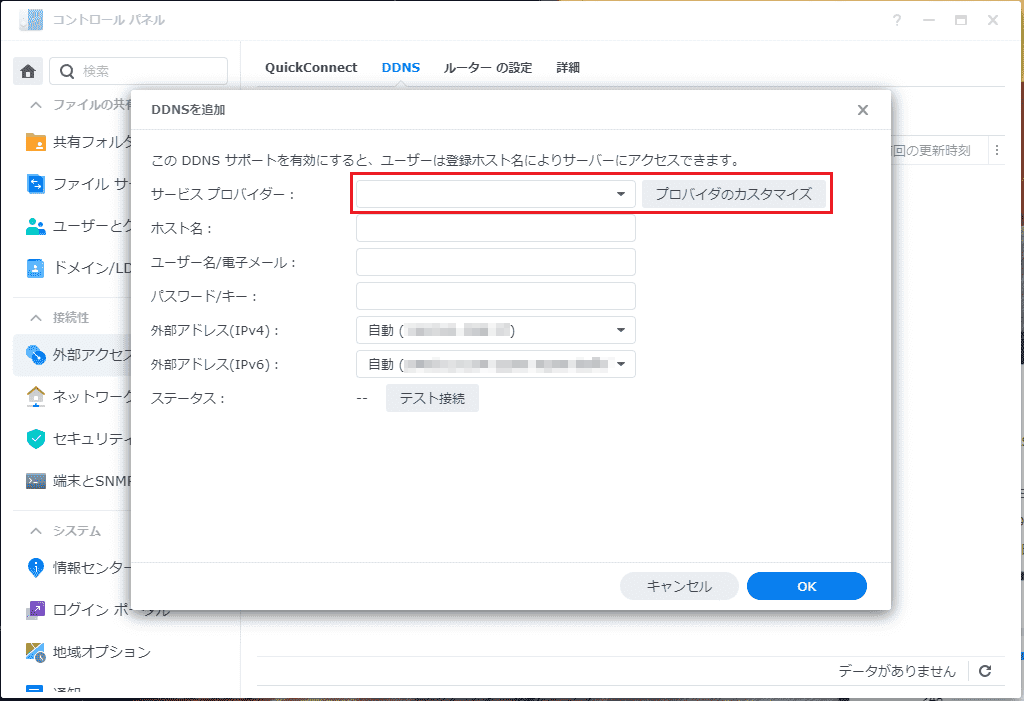Select the DDNS tab

(x=401, y=67)
